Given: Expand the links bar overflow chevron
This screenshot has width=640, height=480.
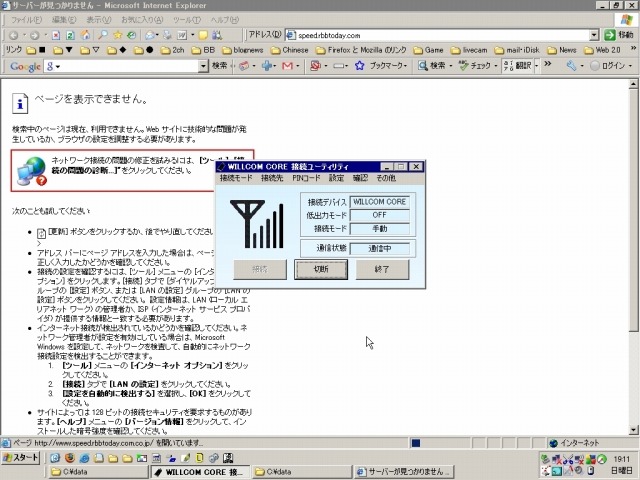Looking at the screenshot, I should (x=633, y=48).
